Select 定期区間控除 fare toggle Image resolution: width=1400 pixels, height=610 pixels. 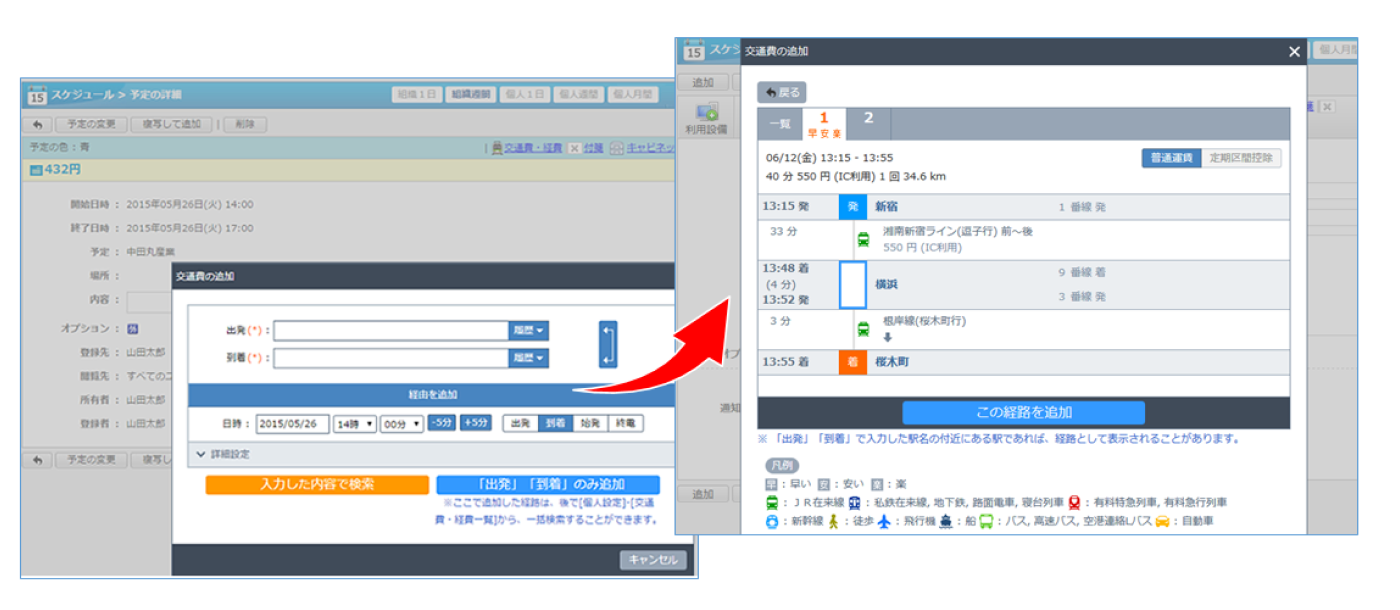click(x=1241, y=158)
